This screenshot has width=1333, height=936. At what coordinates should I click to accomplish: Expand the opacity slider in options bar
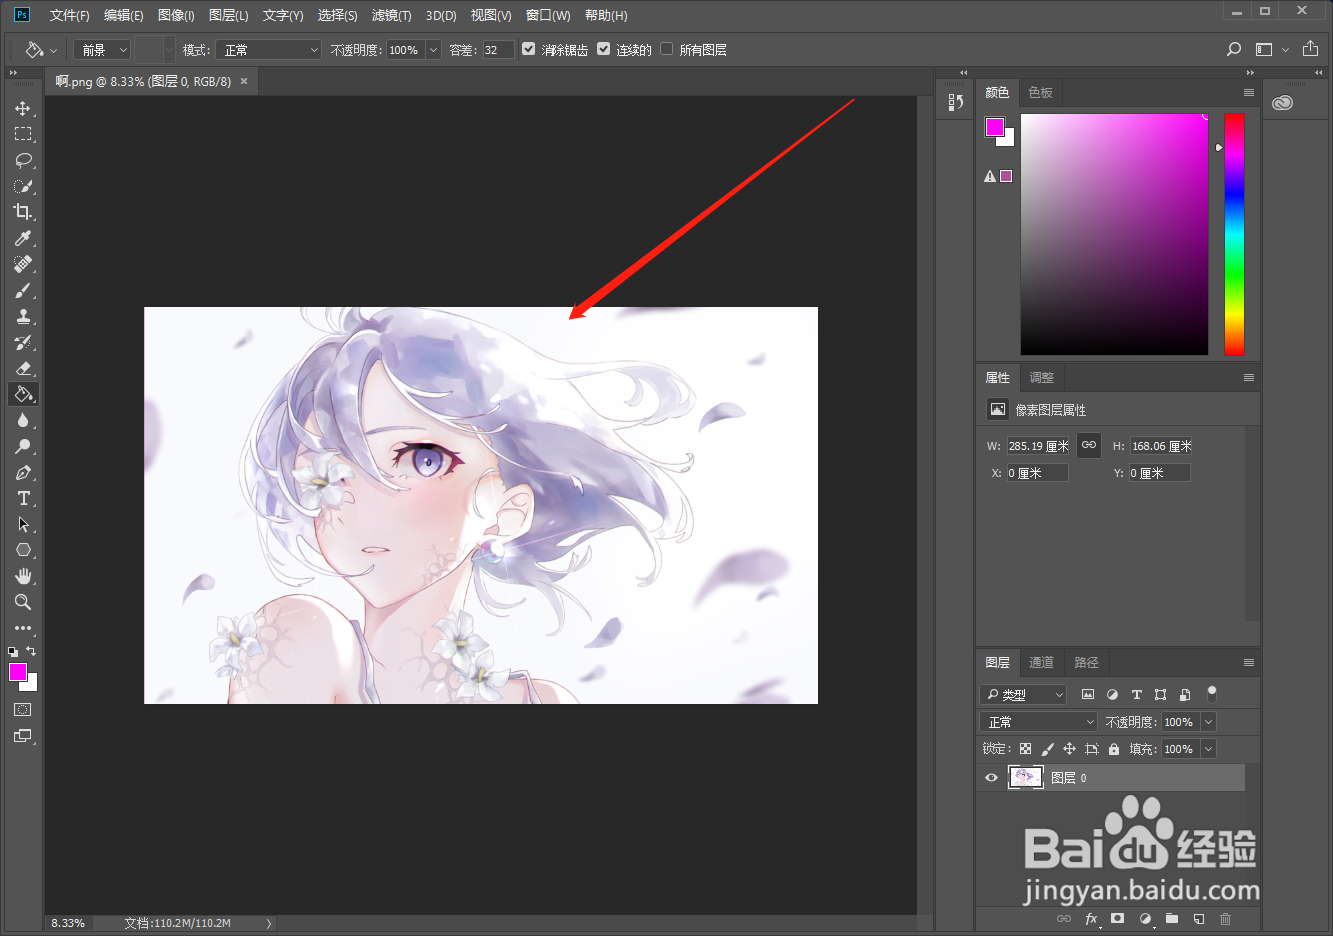point(433,49)
